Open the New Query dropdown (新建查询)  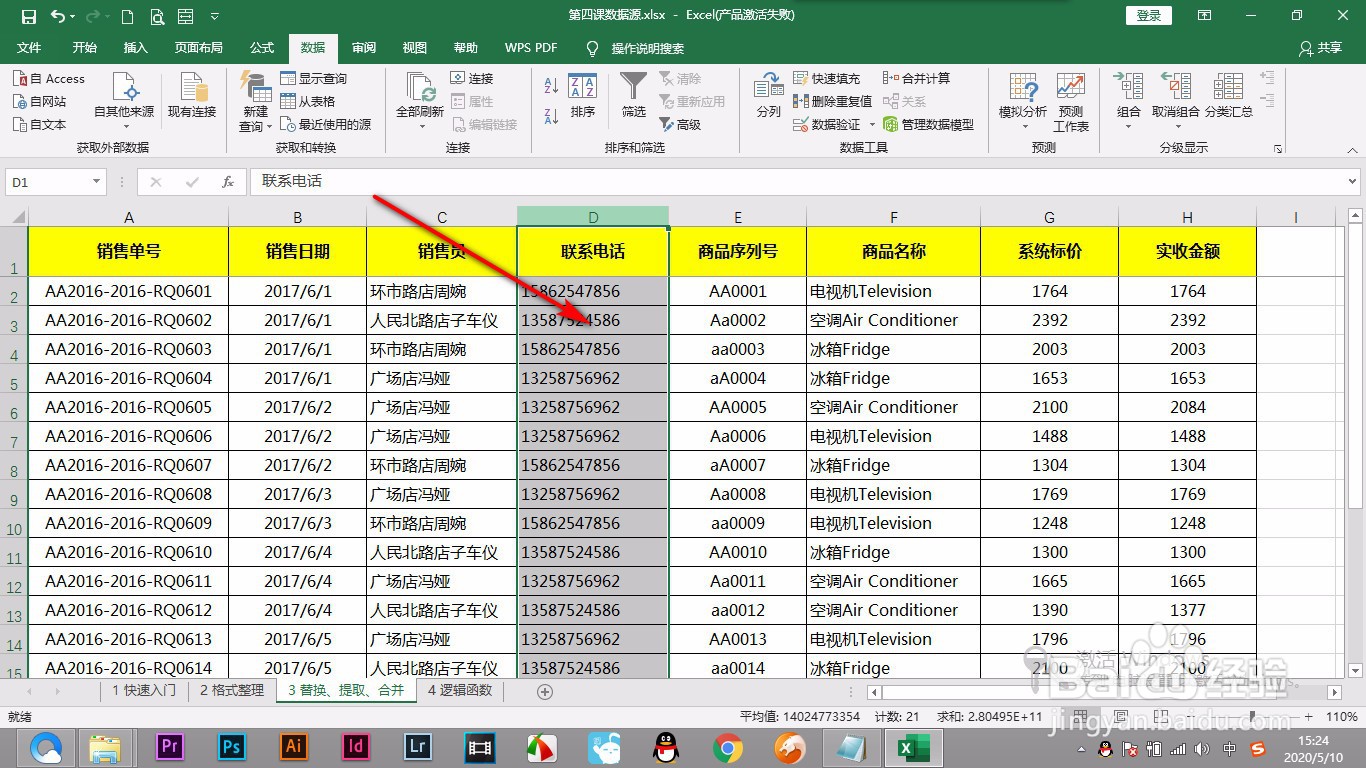pyautogui.click(x=256, y=102)
